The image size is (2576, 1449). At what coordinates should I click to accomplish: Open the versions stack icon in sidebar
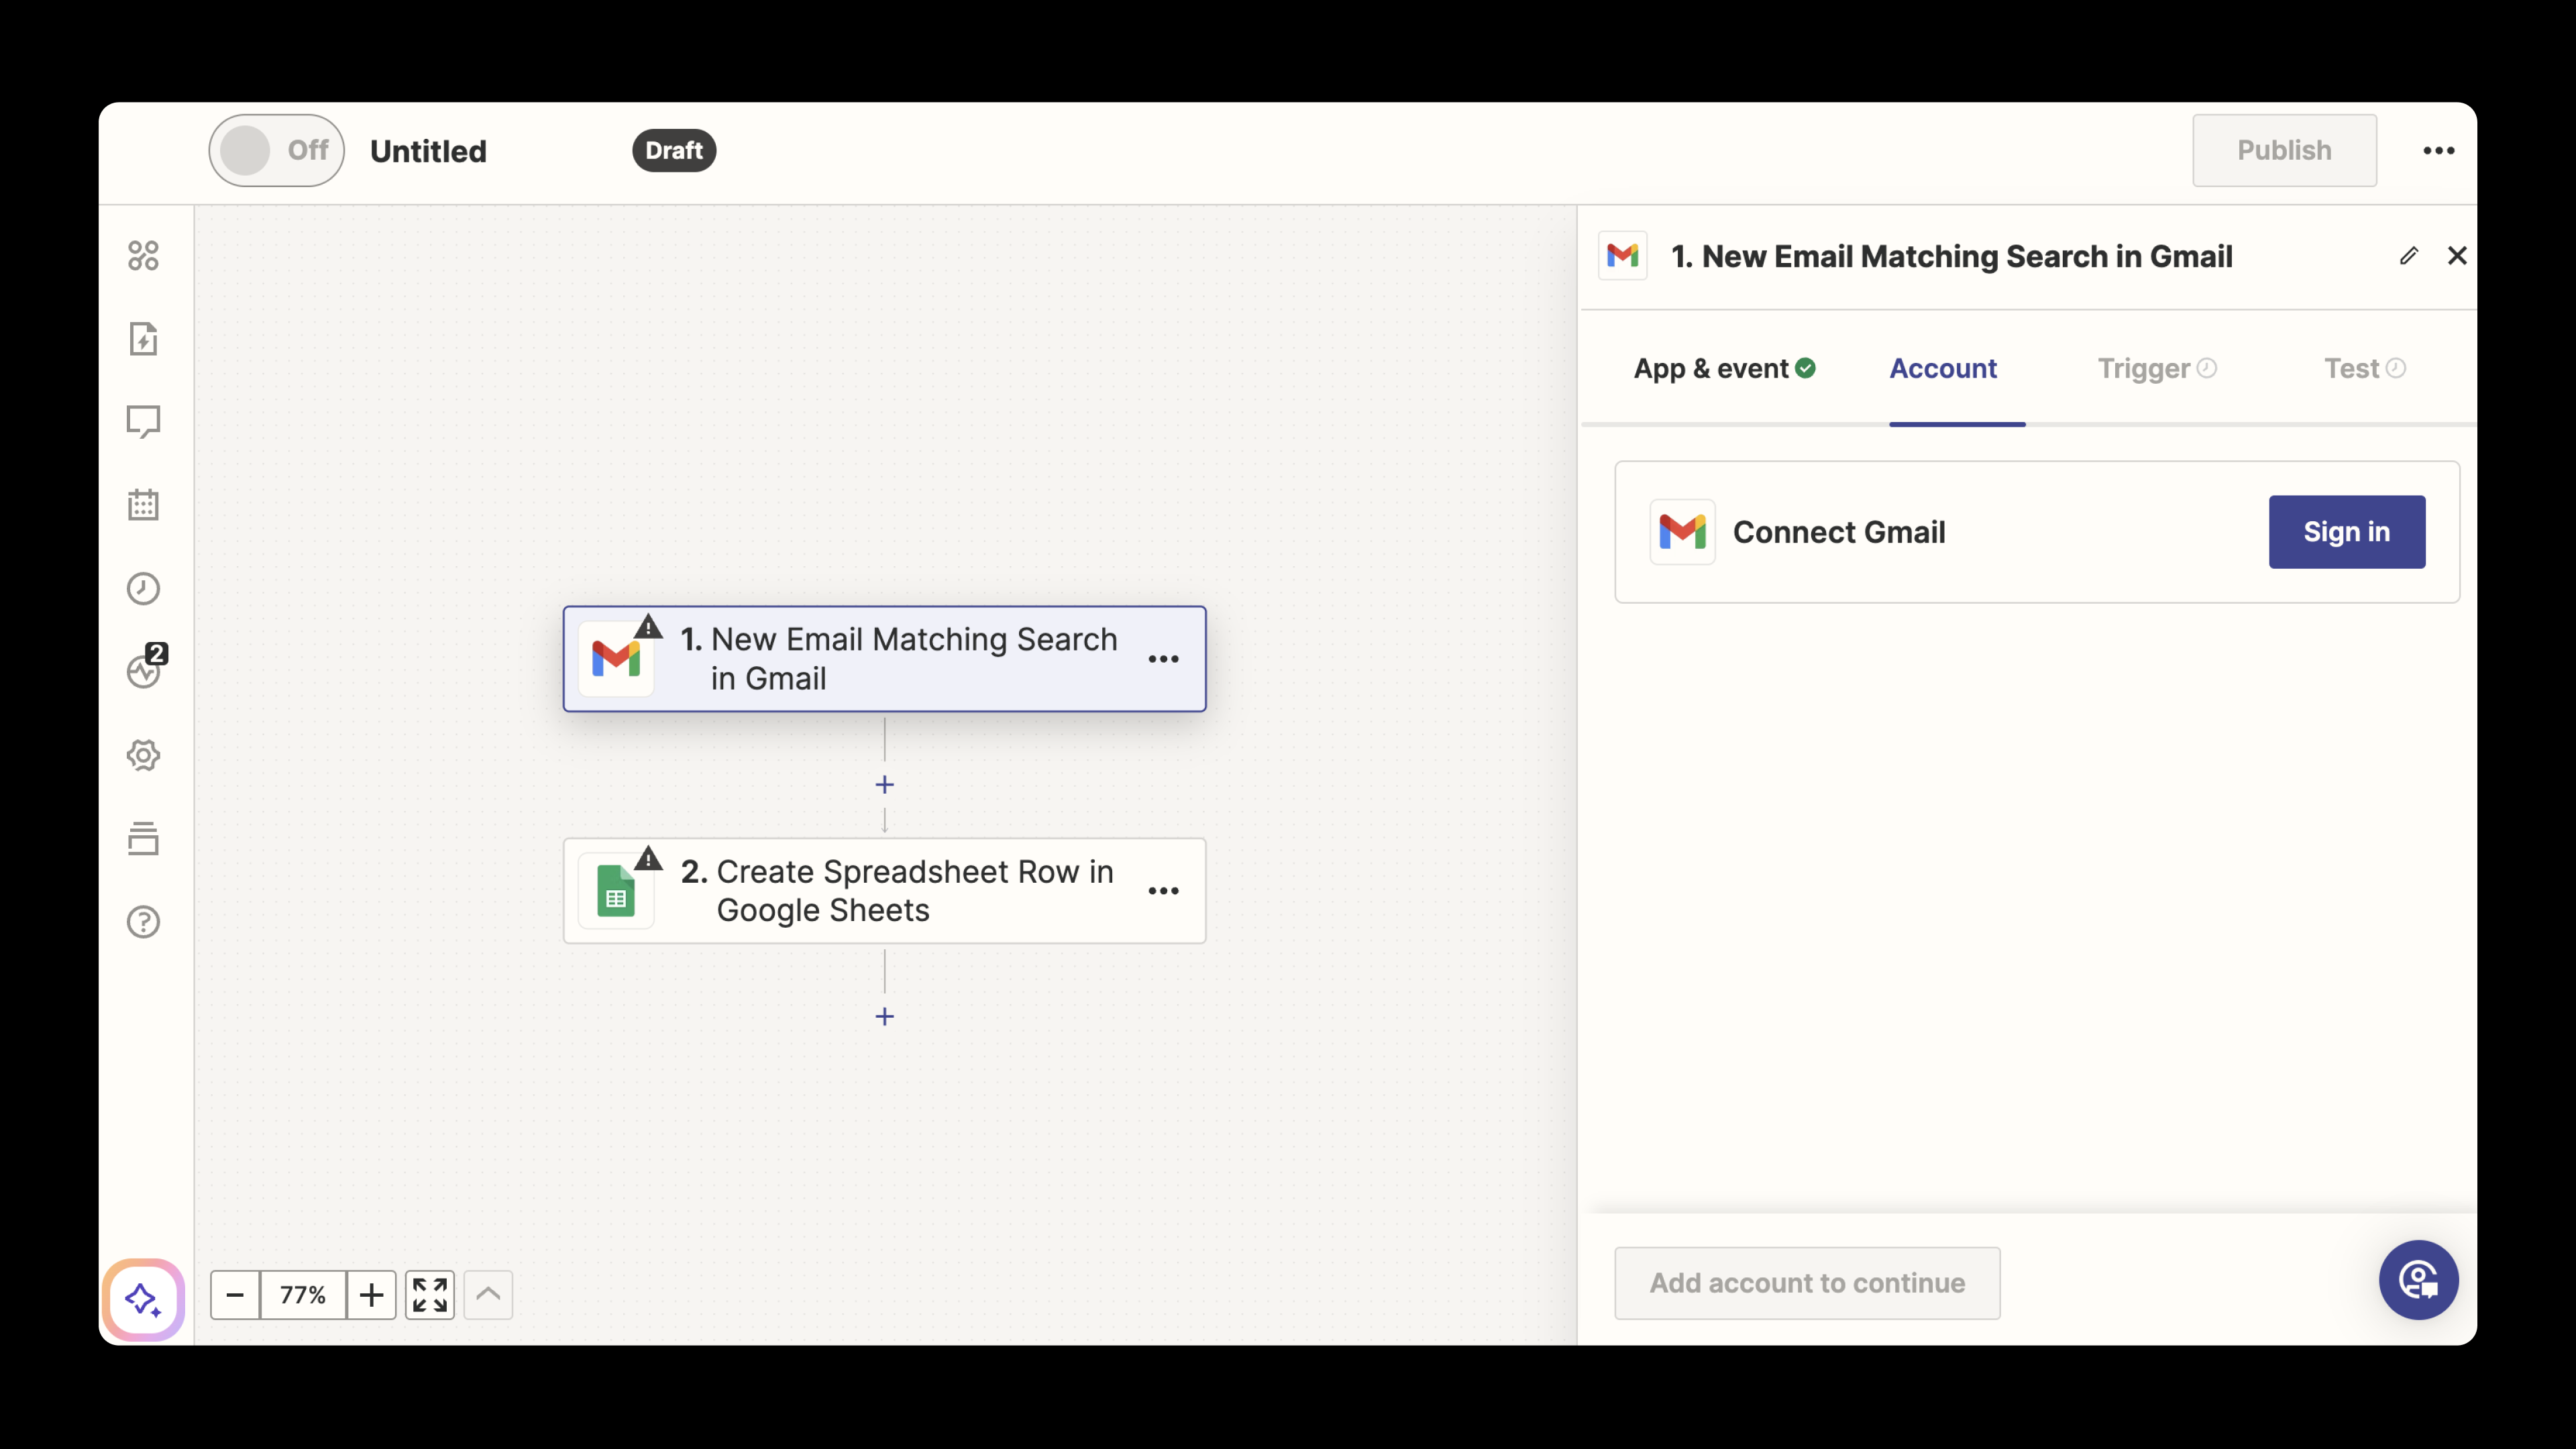point(143,838)
